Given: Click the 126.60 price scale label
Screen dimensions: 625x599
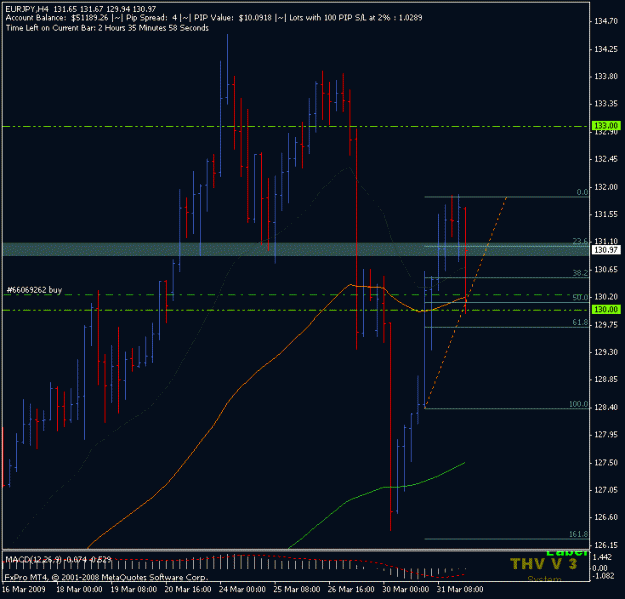Looking at the screenshot, I should pyautogui.click(x=606, y=517).
